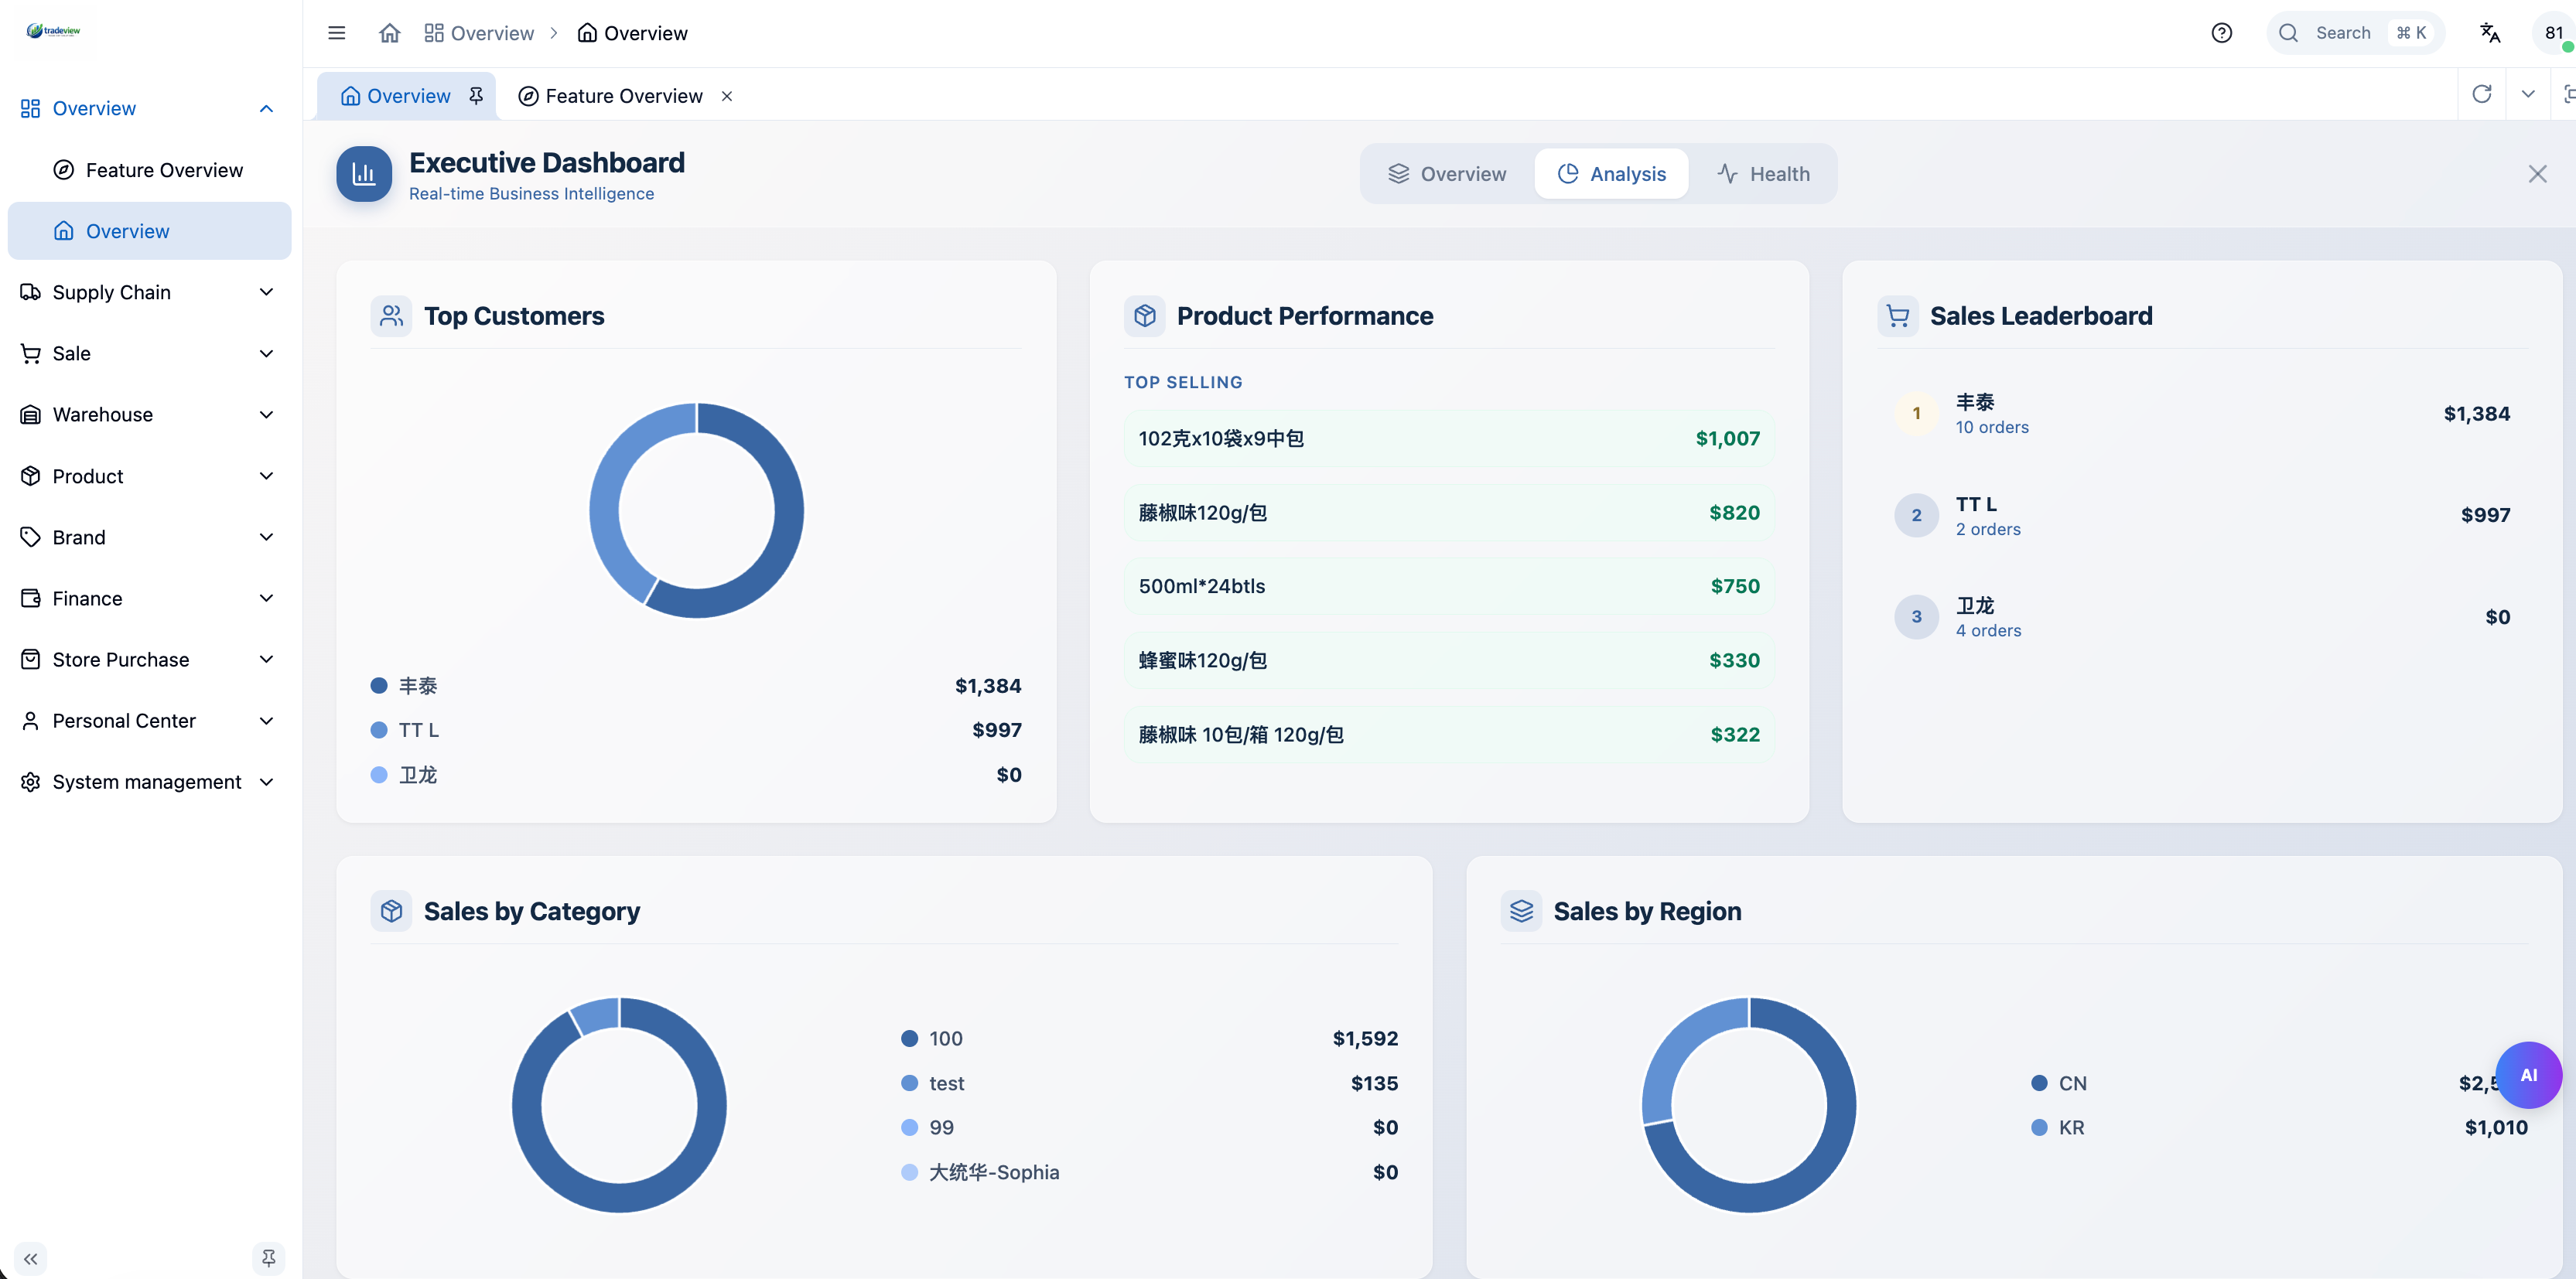
Task: Select the Analysis tab
Action: (1611, 173)
